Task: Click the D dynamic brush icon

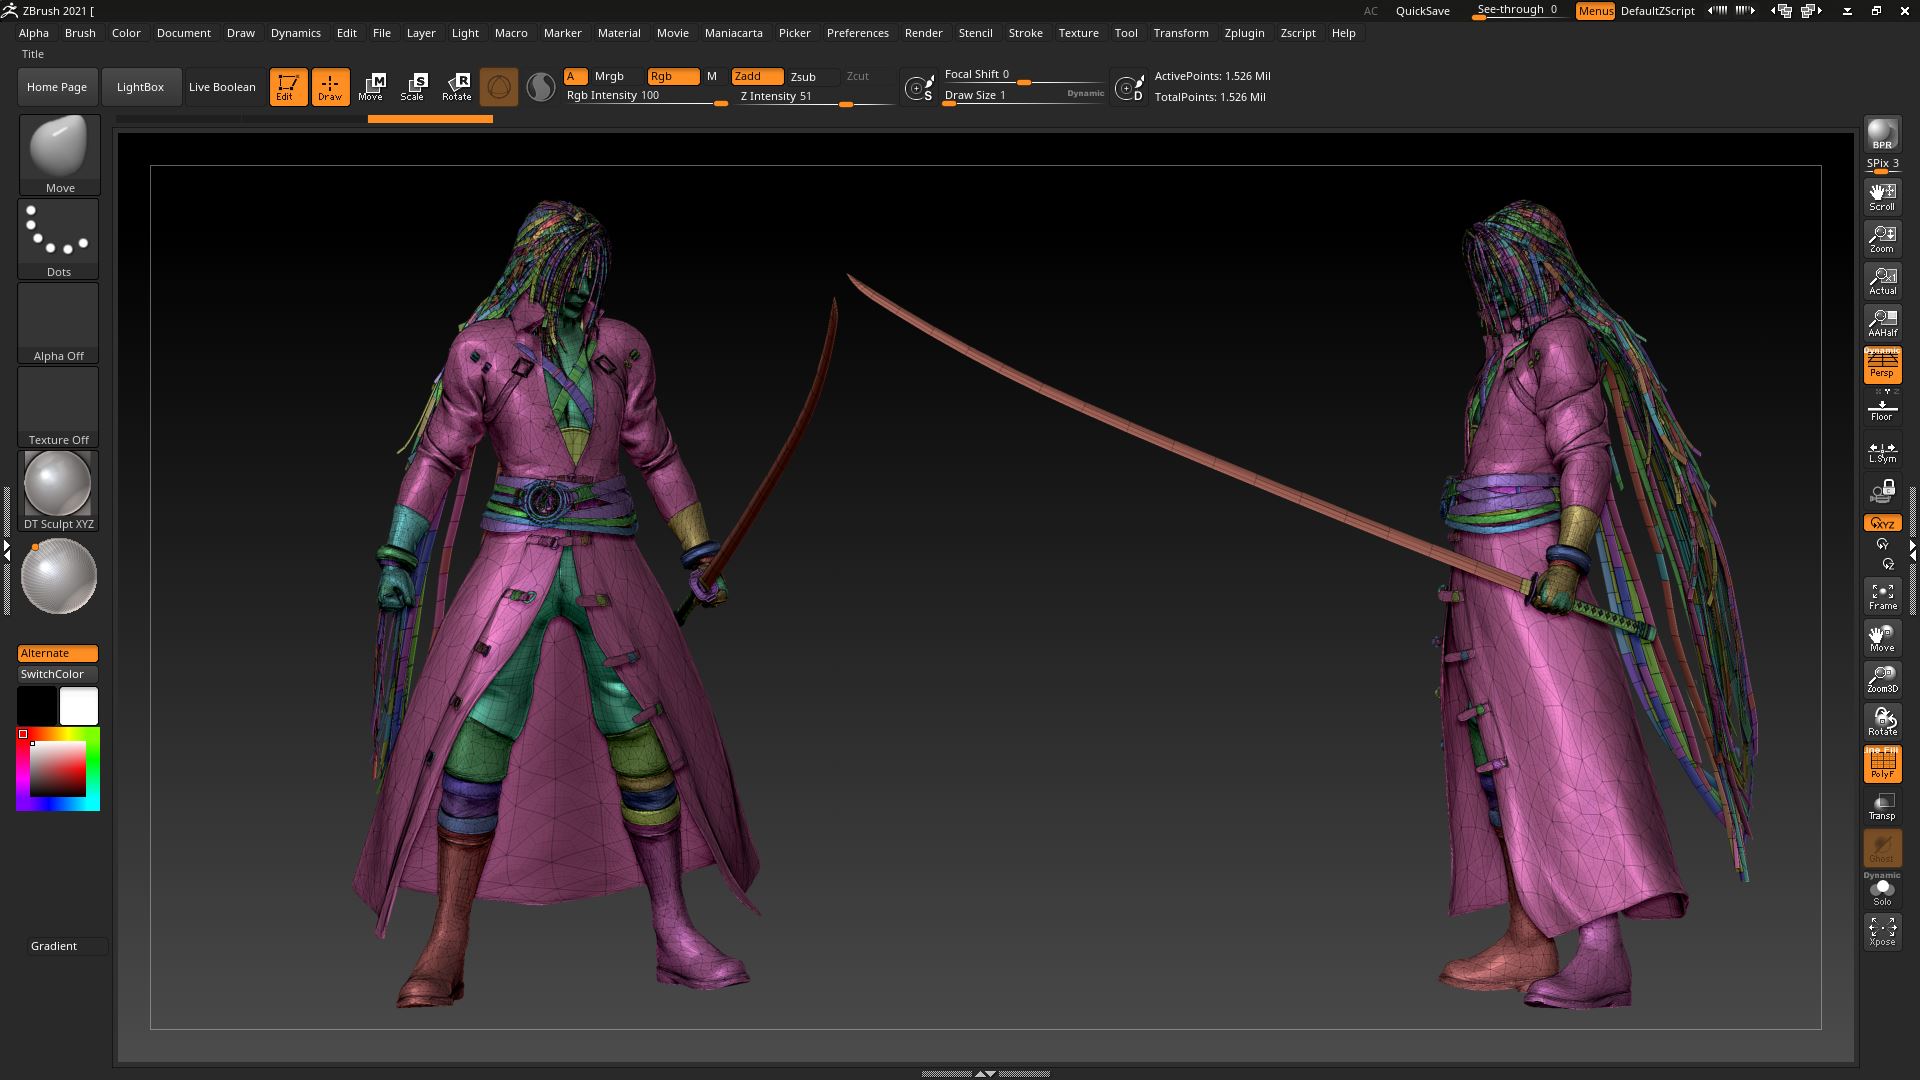Action: pyautogui.click(x=1130, y=88)
